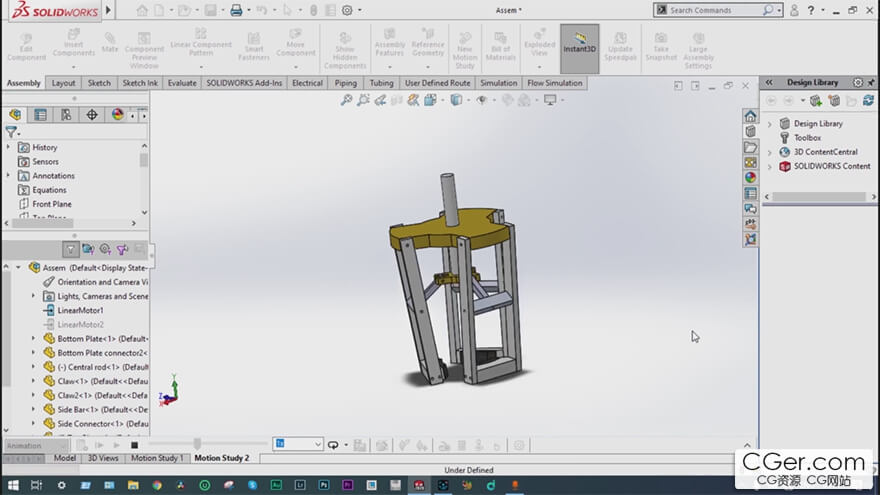Viewport: 880px width, 495px height.
Task: Open the playback speed combo box
Action: pyautogui.click(x=297, y=444)
